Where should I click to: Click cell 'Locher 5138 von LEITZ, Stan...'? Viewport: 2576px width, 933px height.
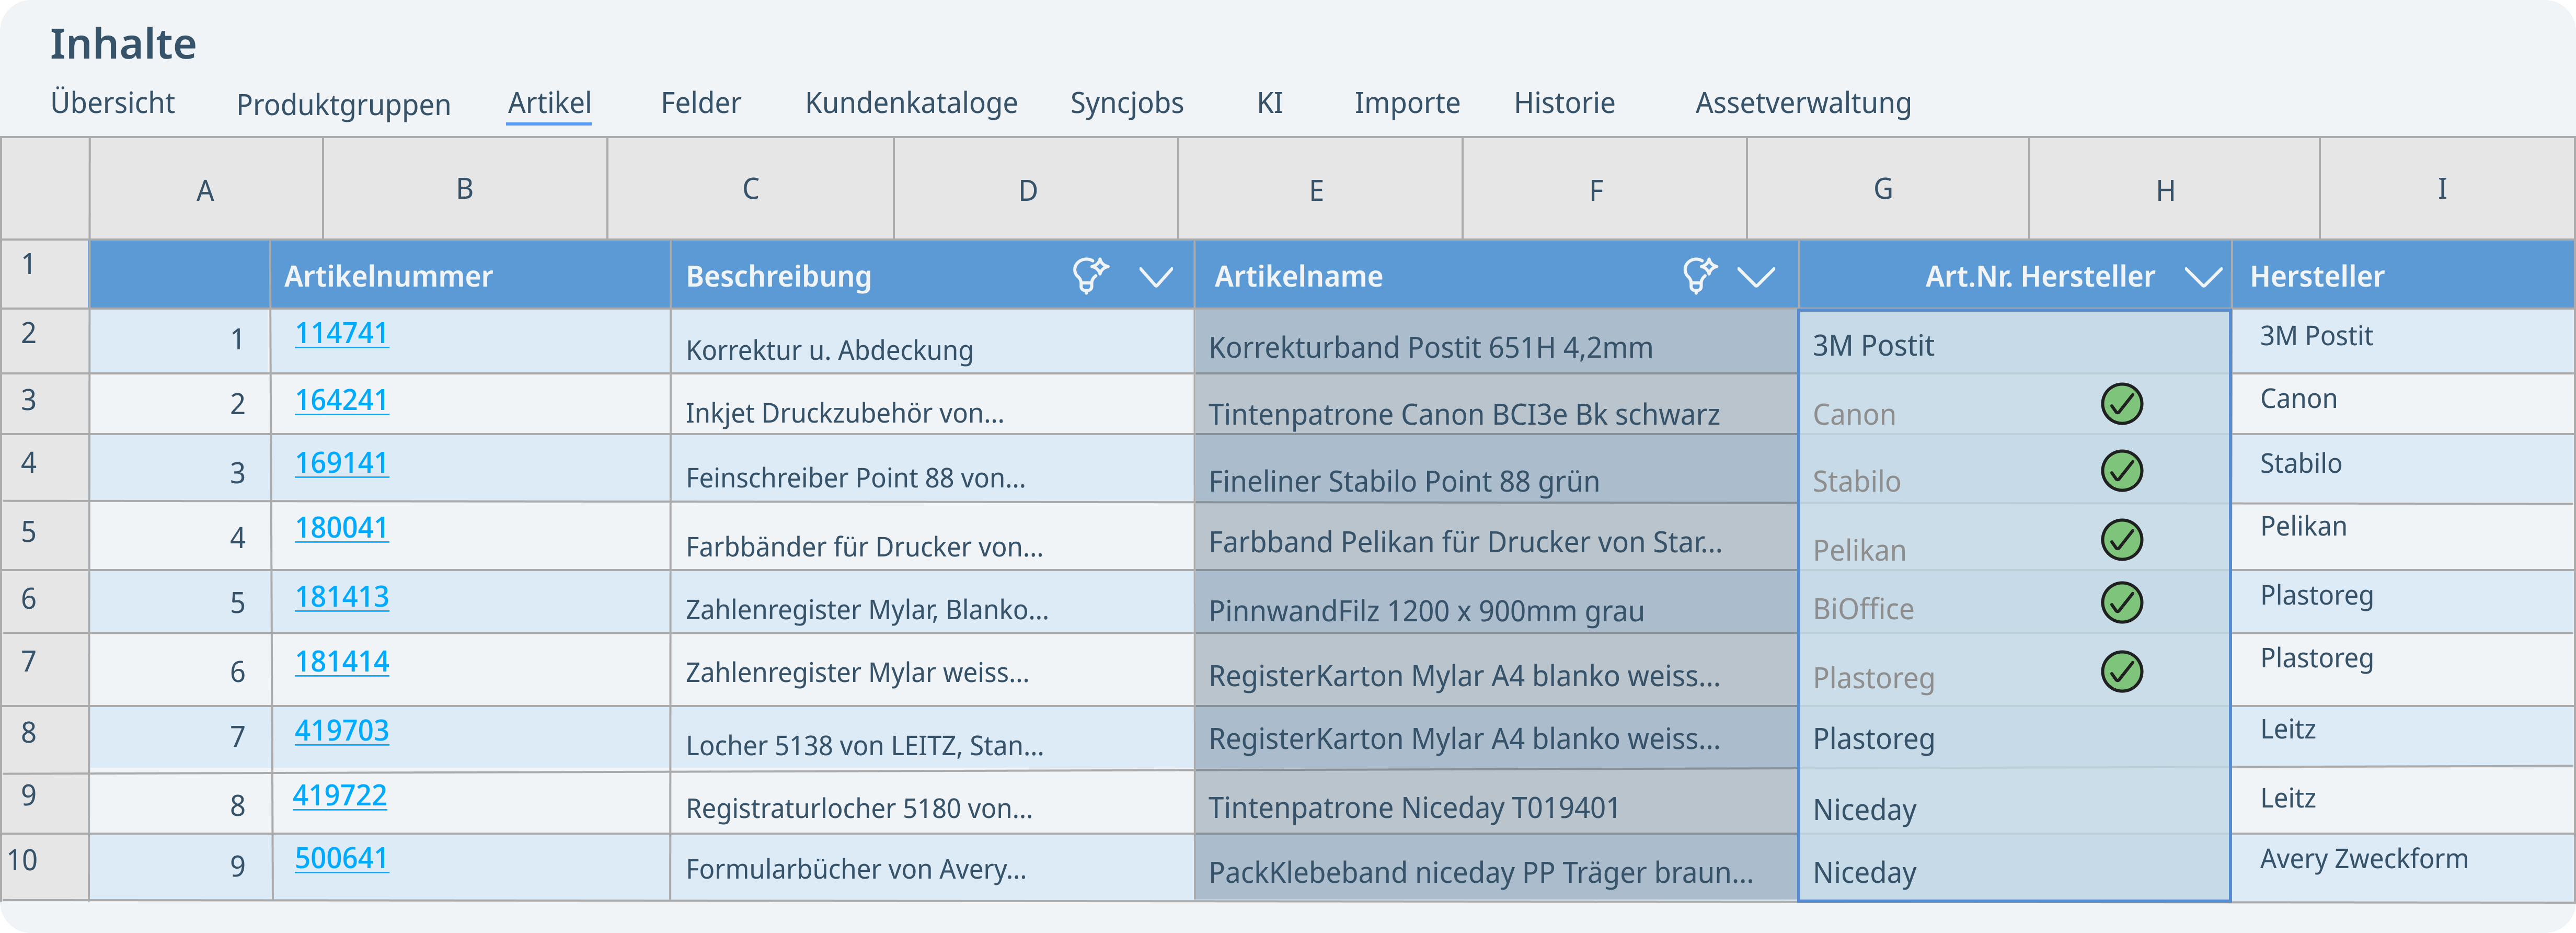(931, 739)
